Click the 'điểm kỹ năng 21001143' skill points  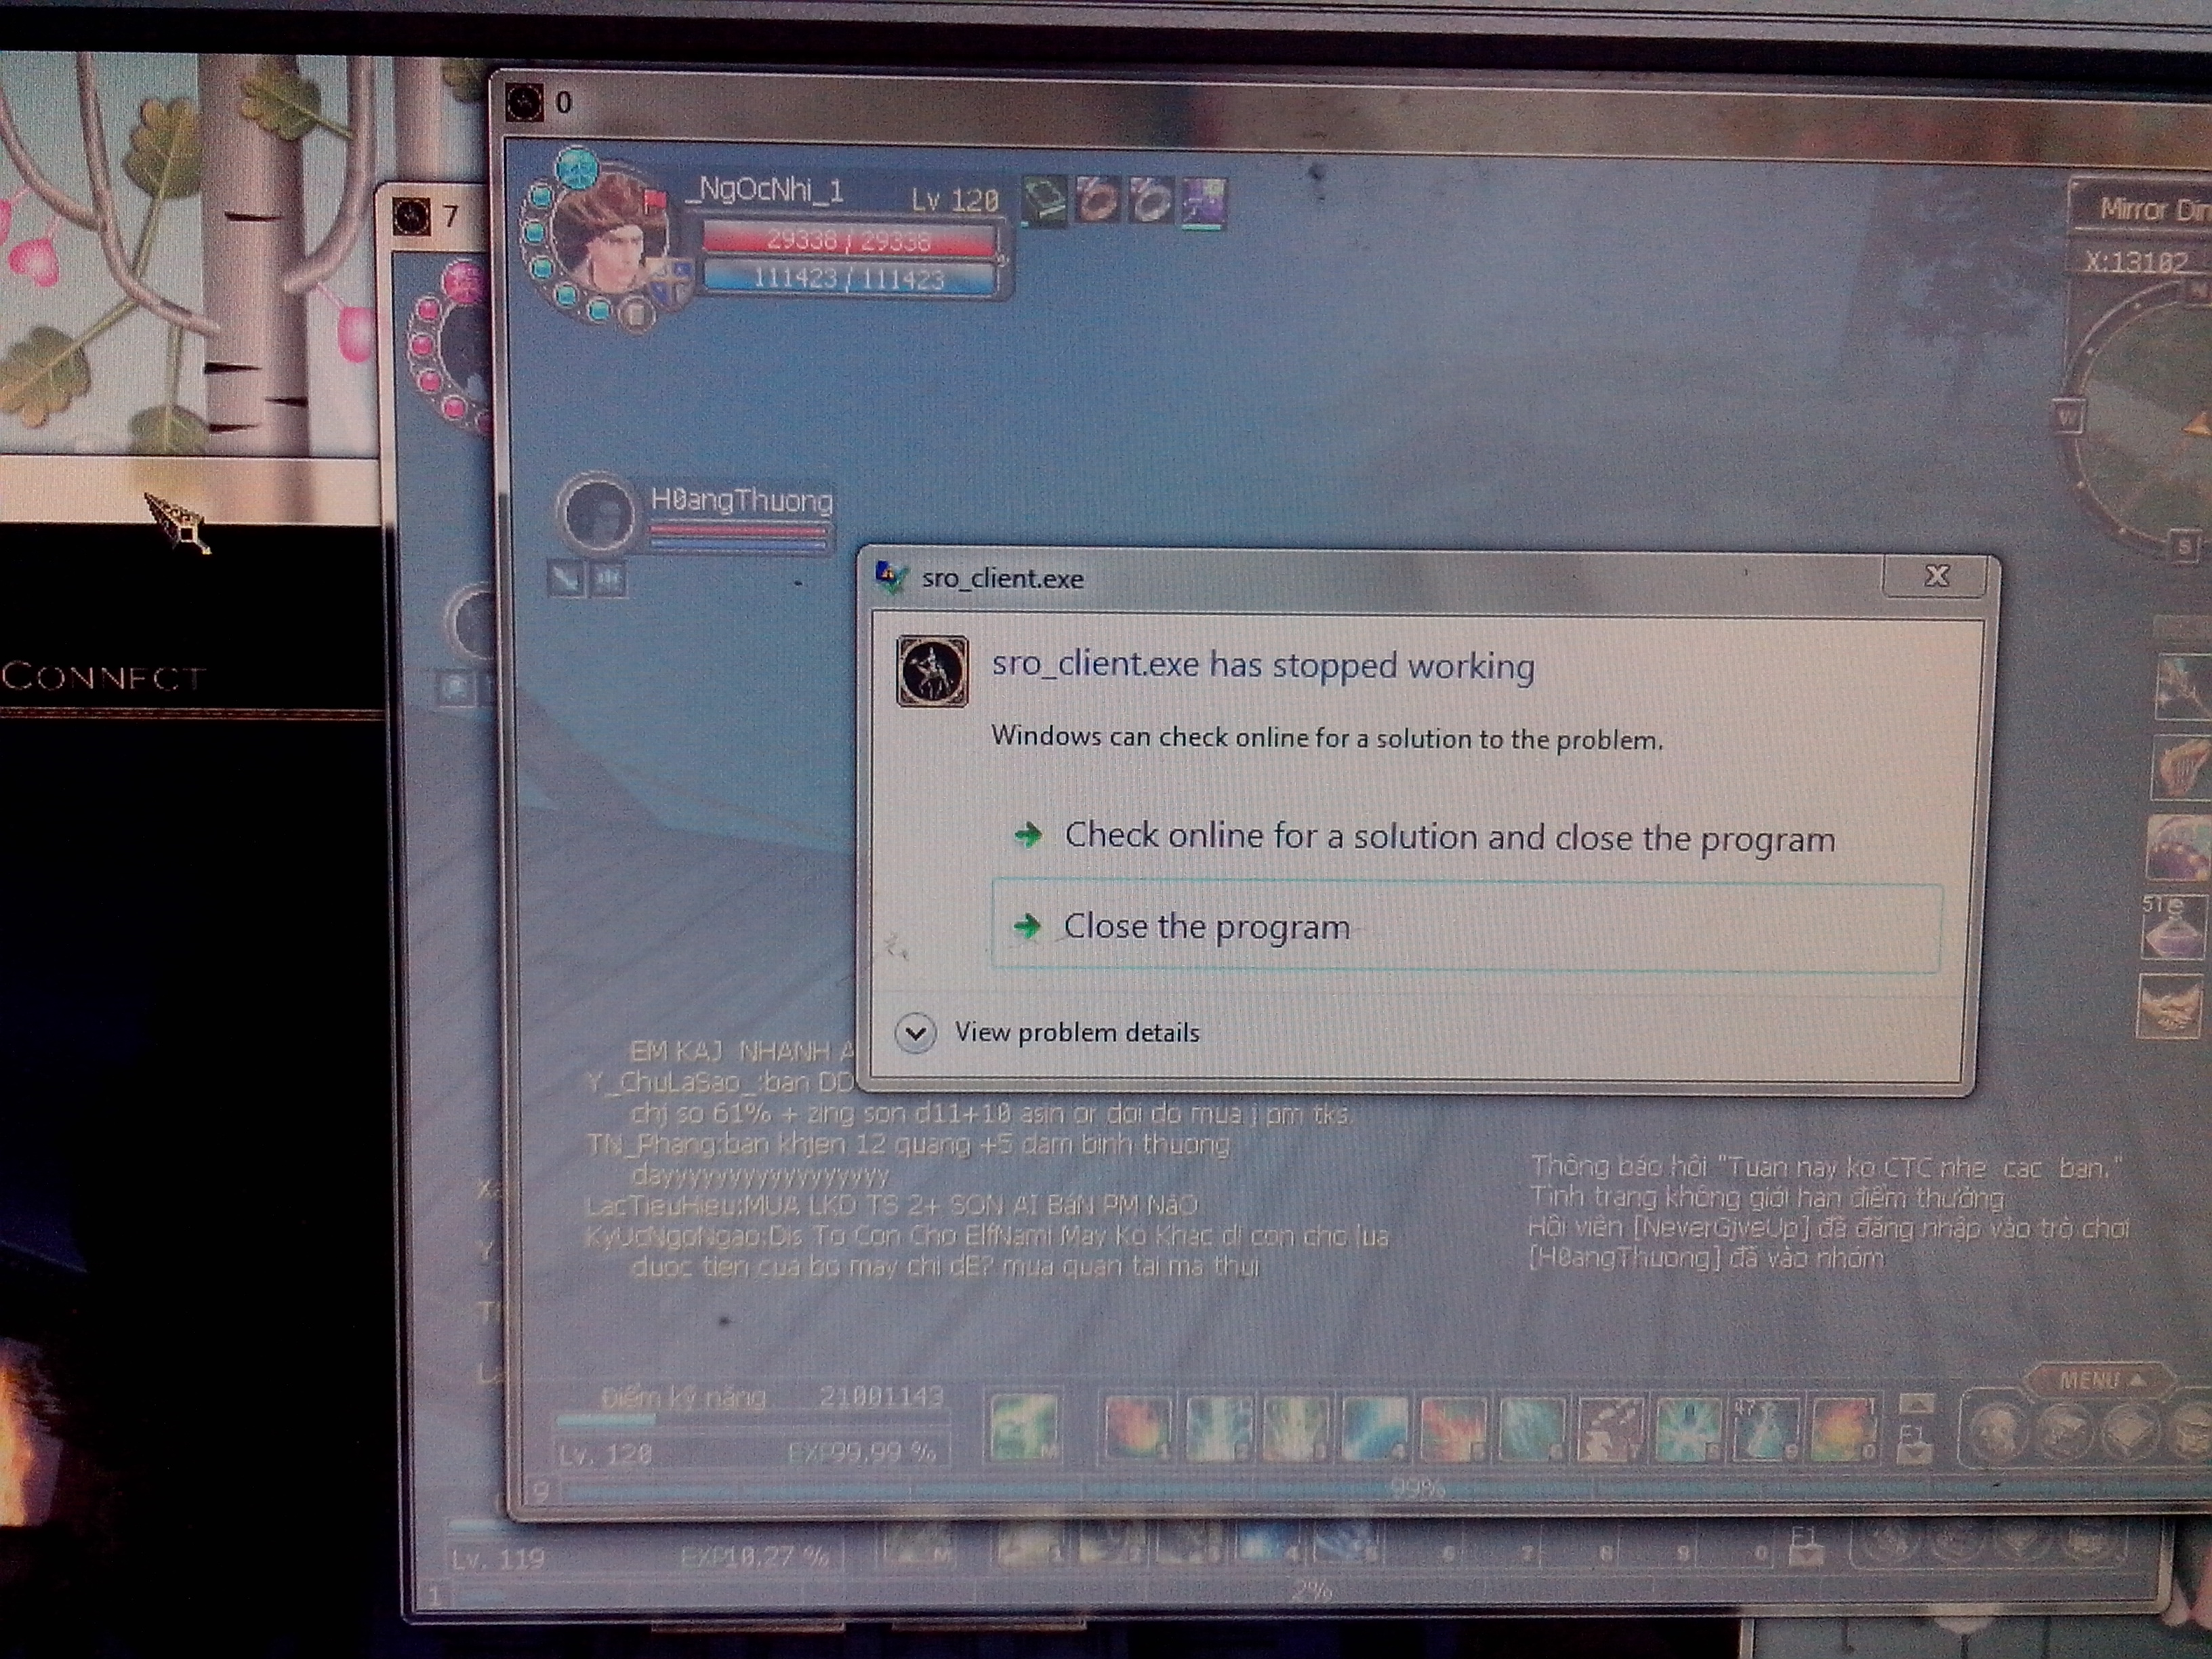[772, 1397]
